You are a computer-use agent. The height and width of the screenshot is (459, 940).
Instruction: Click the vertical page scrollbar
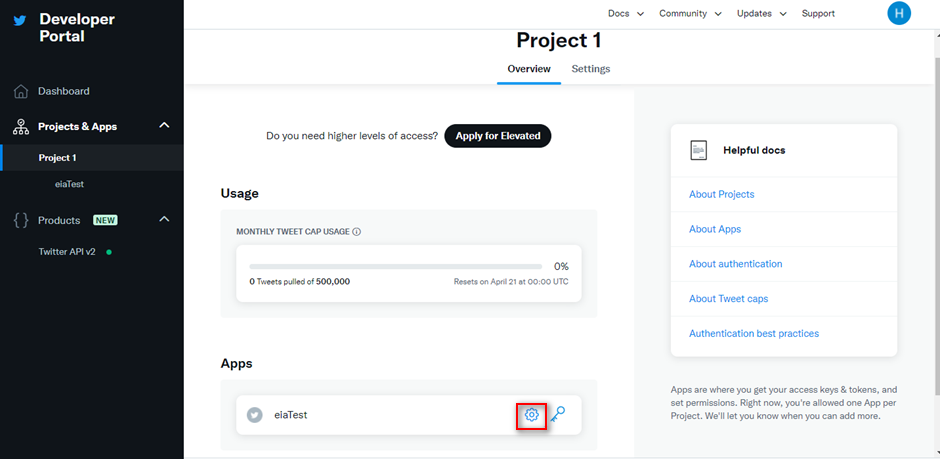(936, 228)
